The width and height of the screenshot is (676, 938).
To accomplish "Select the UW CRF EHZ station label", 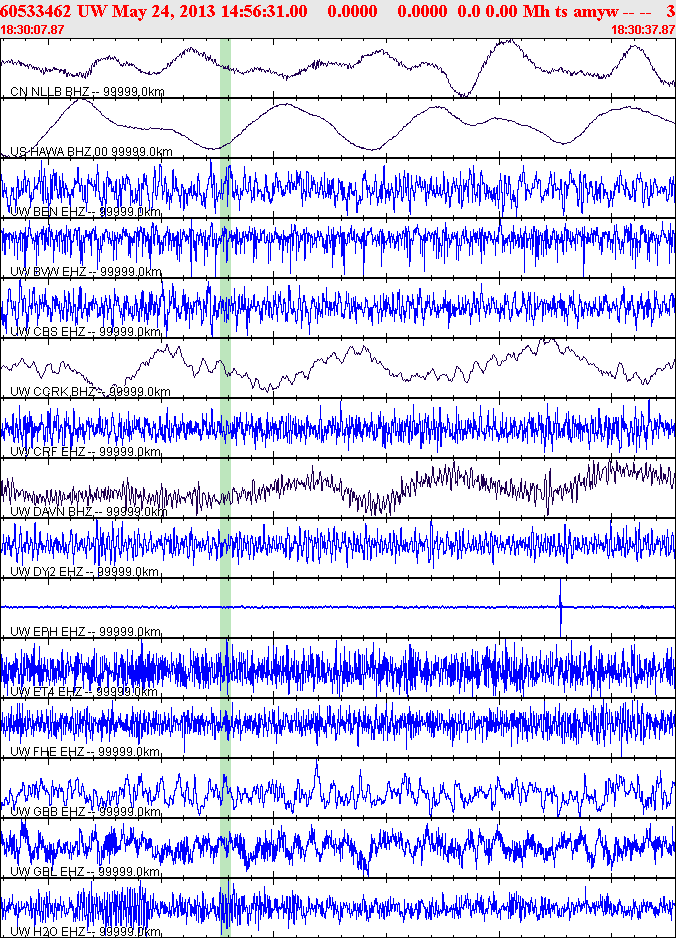I will coord(86,452).
